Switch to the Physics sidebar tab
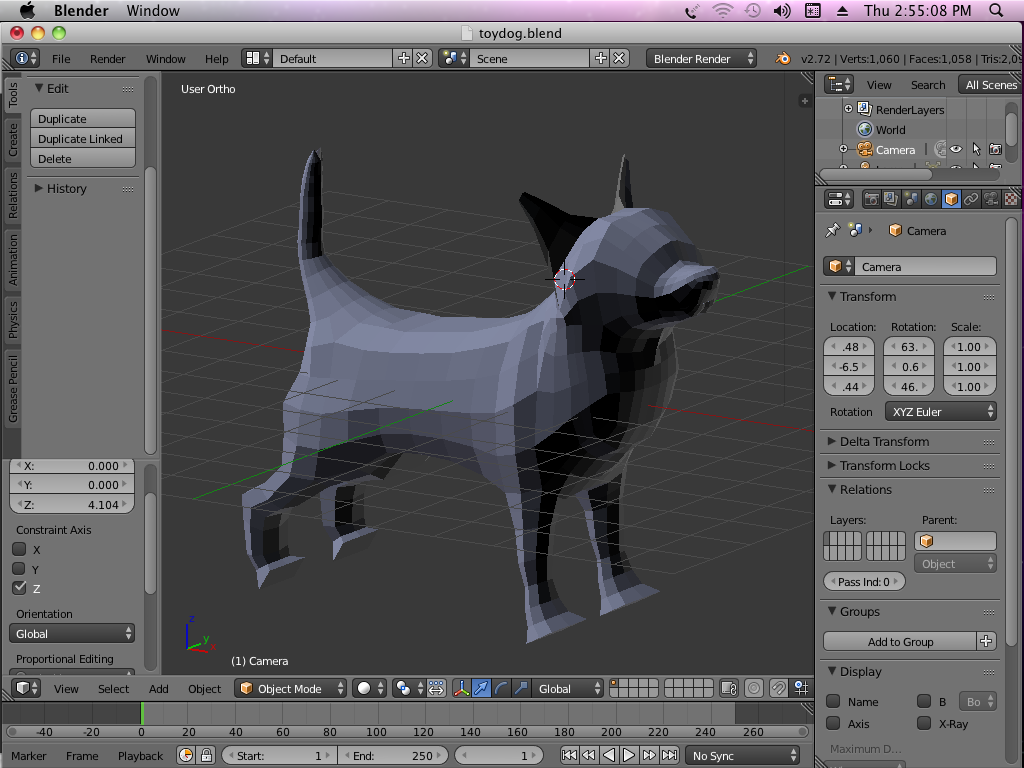The image size is (1024, 768). [13, 320]
